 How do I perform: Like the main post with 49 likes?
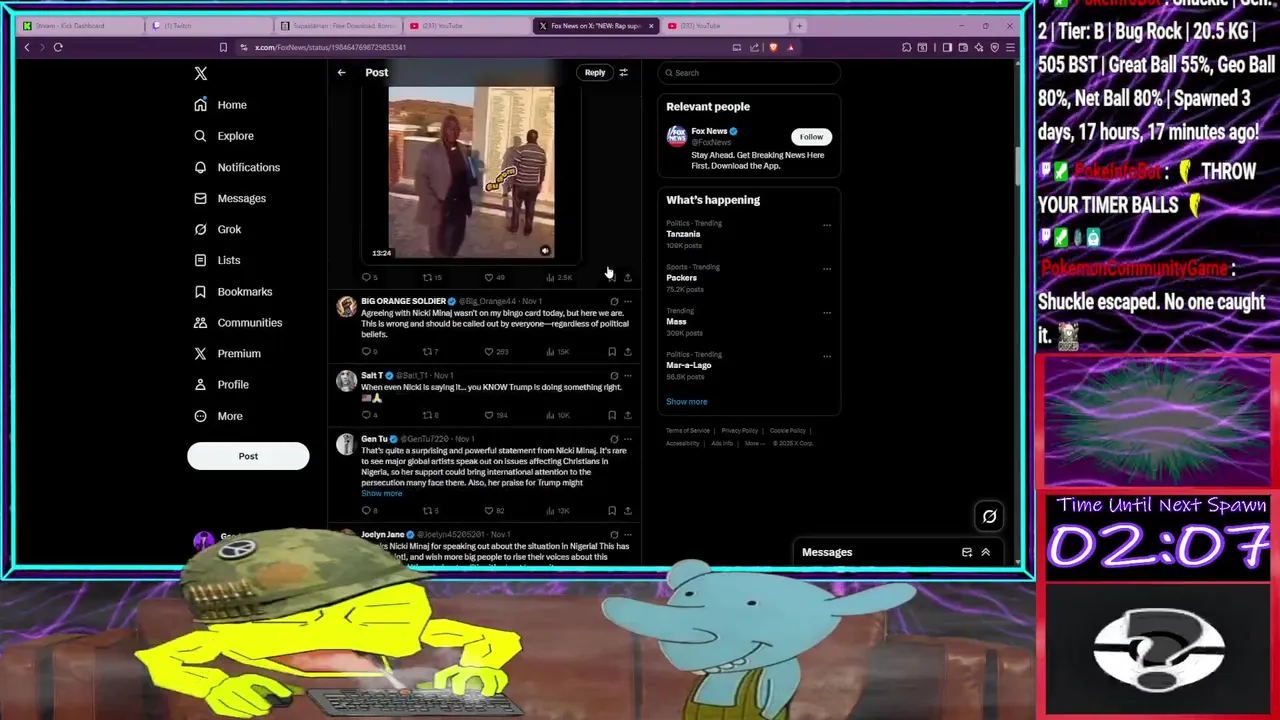(494, 277)
